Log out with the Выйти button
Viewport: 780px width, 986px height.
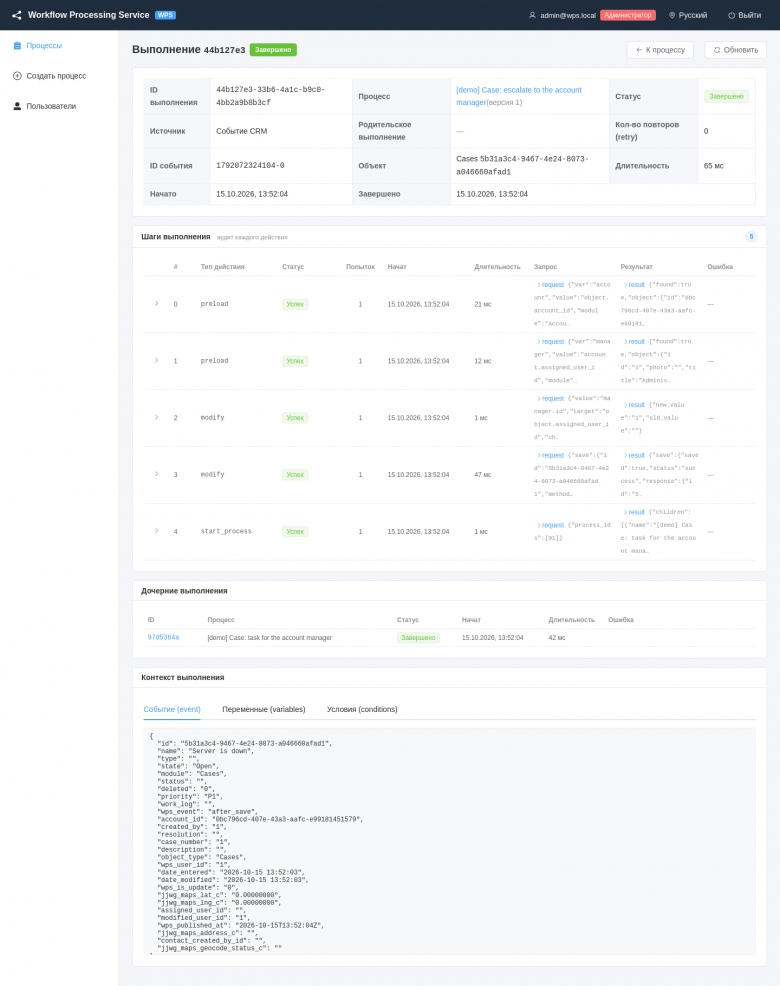pos(745,15)
